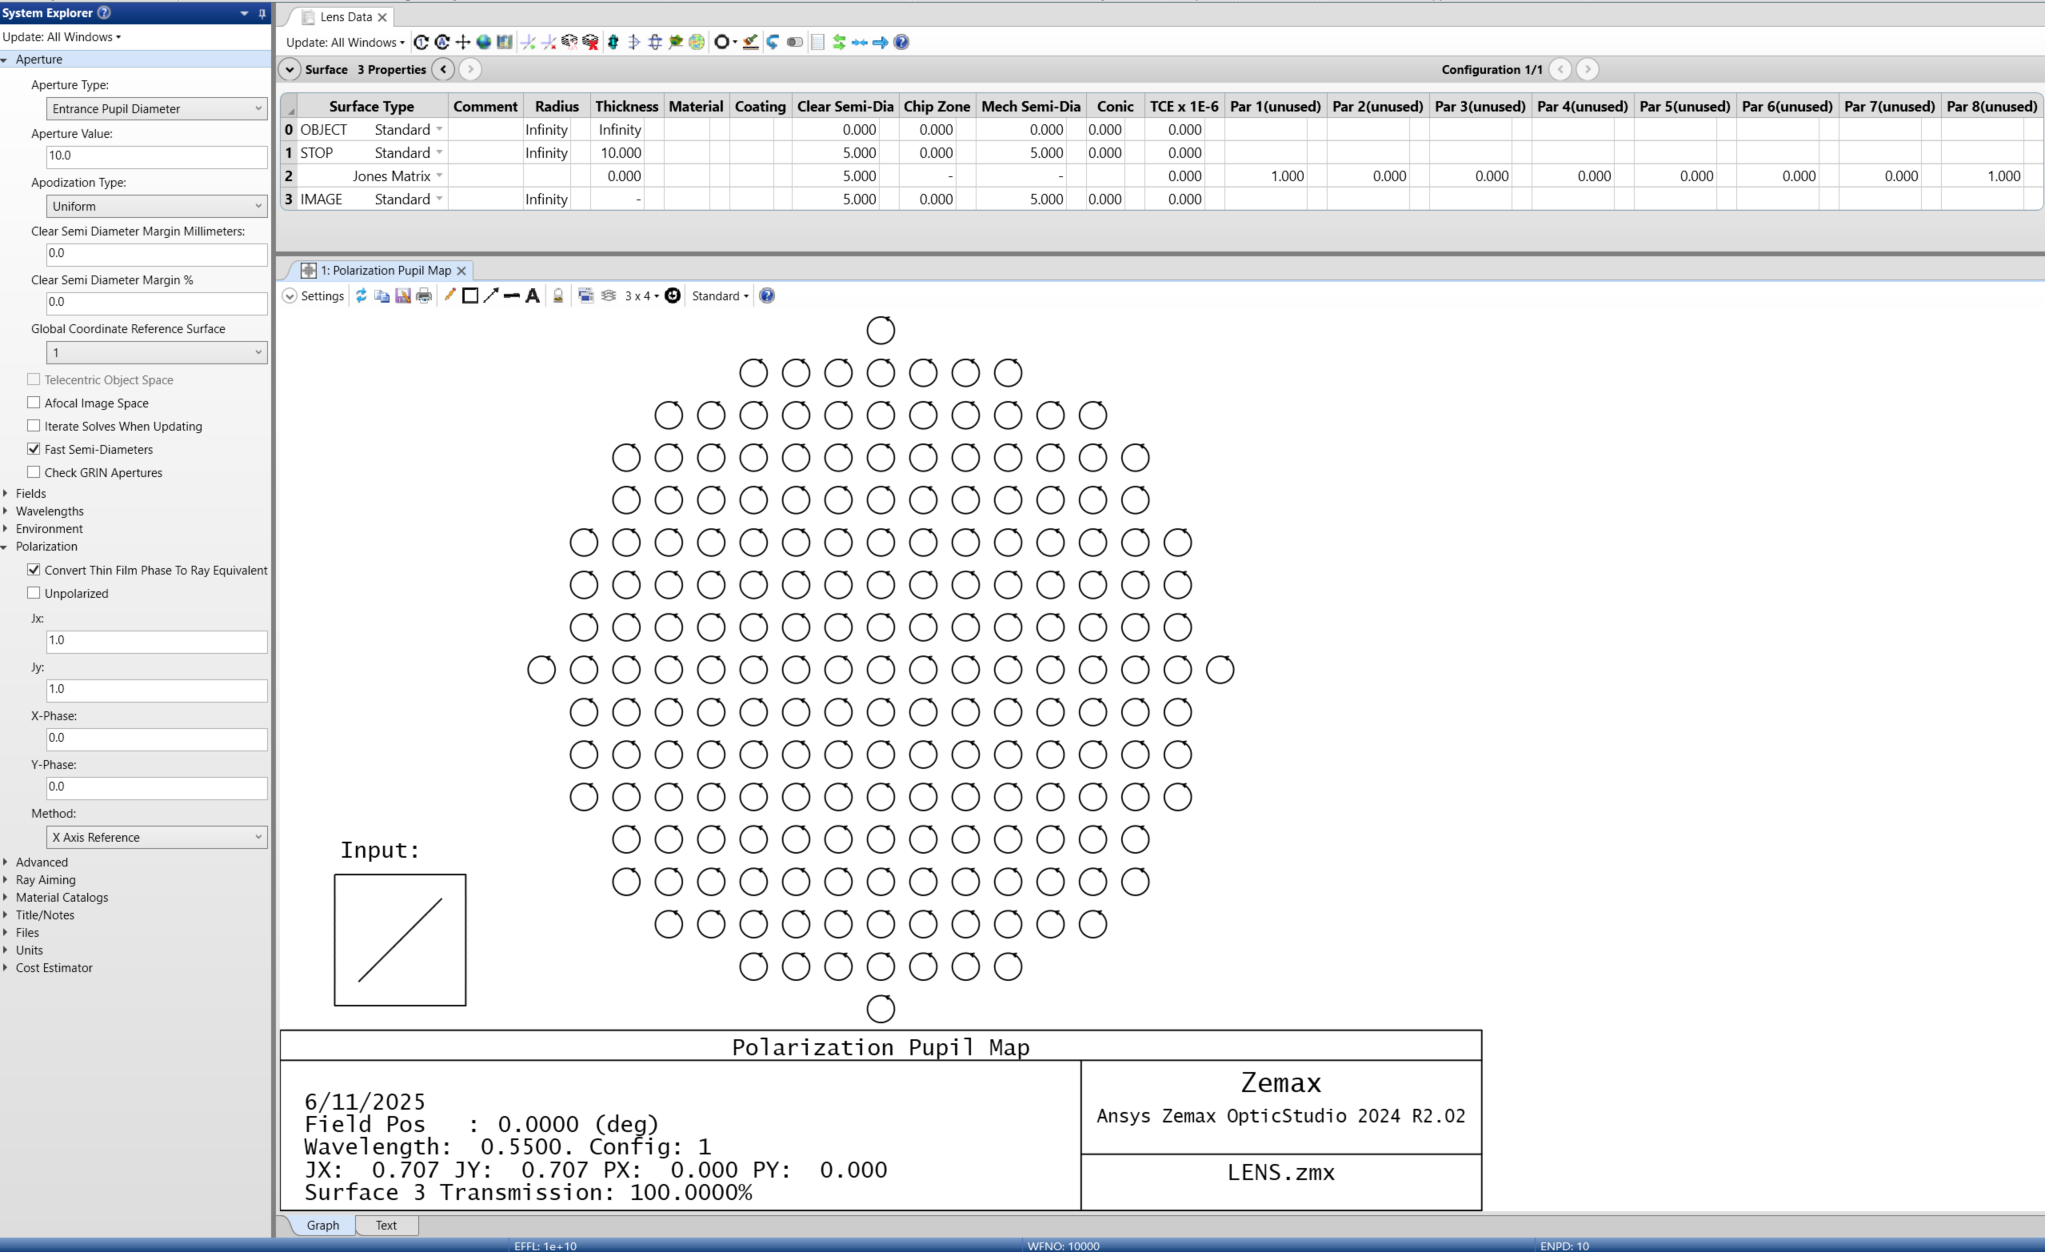Click the grey toggle switch in the Lens Data toolbar
Image resolution: width=2045 pixels, height=1252 pixels.
pos(795,42)
